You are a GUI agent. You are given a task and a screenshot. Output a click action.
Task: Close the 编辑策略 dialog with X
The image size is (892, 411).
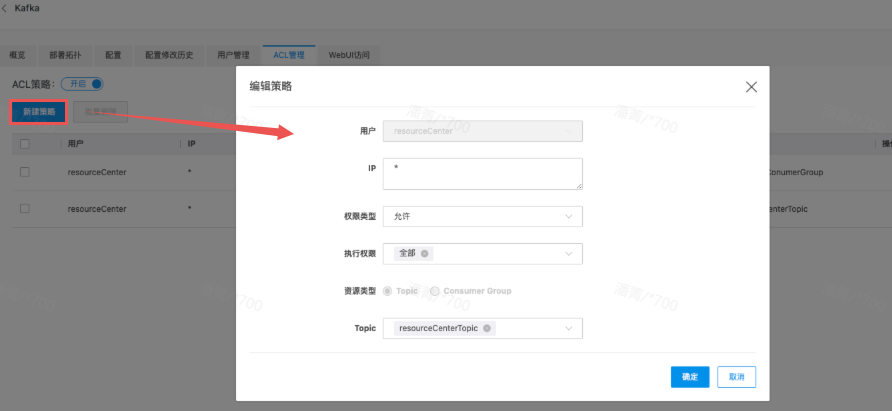pos(751,87)
